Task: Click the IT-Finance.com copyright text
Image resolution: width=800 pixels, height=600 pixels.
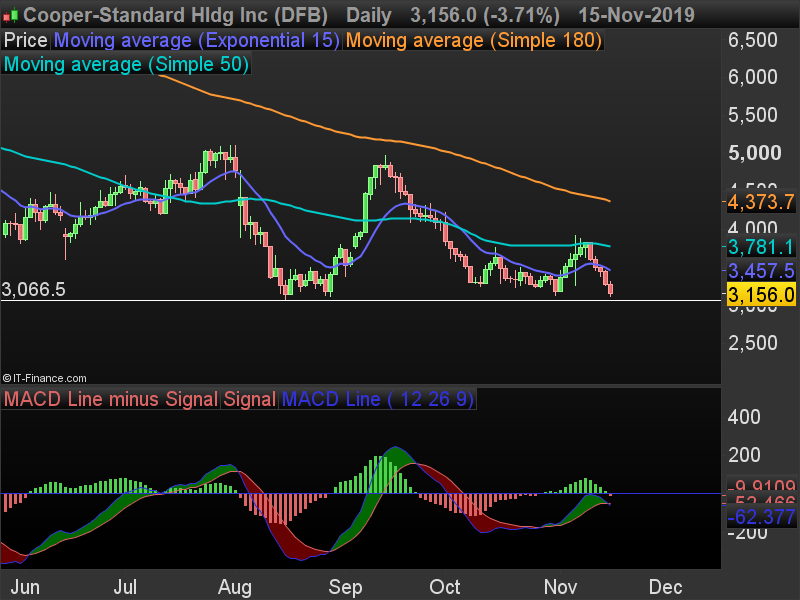Action: click(44, 379)
